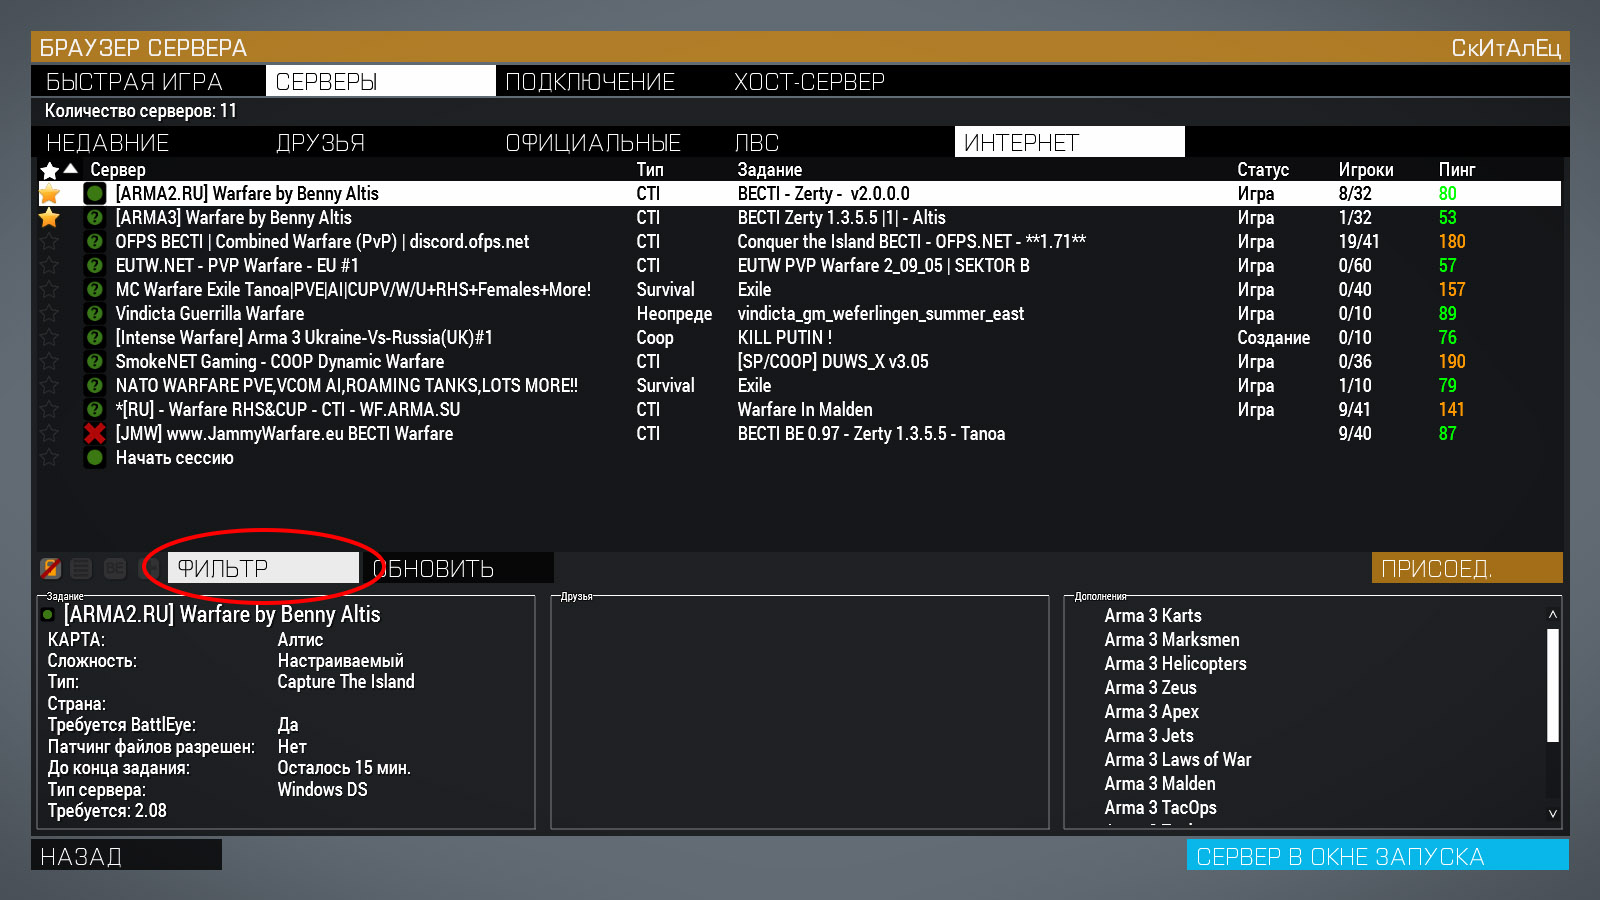Viewport: 1600px width, 900px height.
Task: Select 'Arma 3 Marksmen' in Дополнения list
Action: tap(1172, 640)
